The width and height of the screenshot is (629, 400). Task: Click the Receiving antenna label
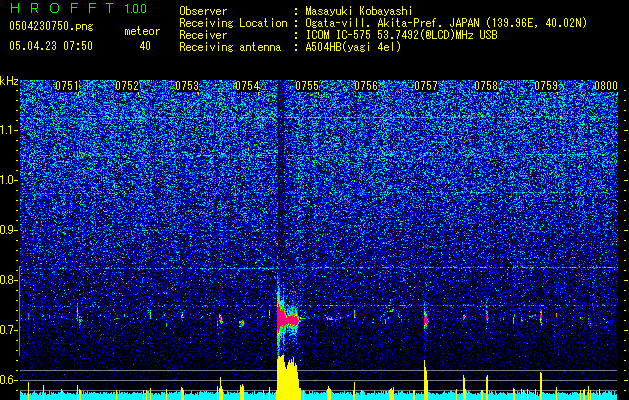coord(230,47)
